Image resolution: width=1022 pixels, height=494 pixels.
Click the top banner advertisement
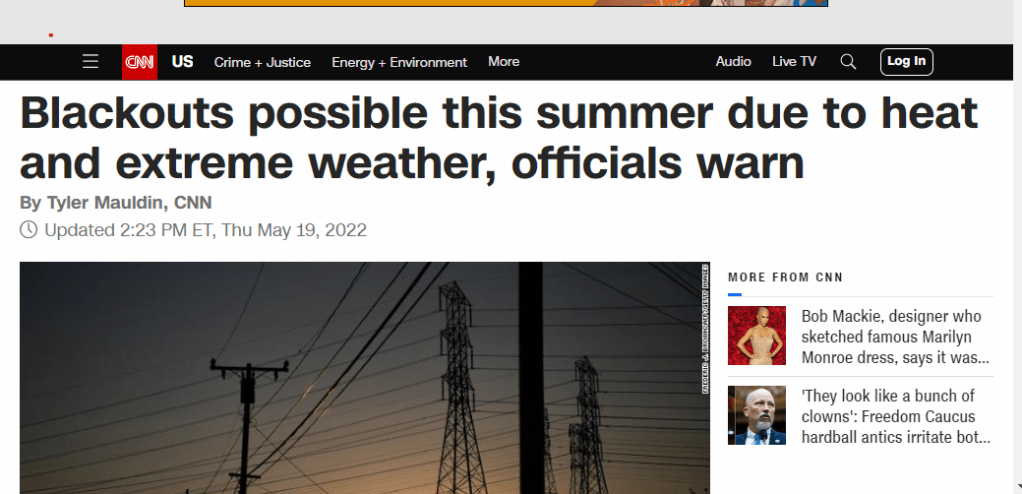506,3
